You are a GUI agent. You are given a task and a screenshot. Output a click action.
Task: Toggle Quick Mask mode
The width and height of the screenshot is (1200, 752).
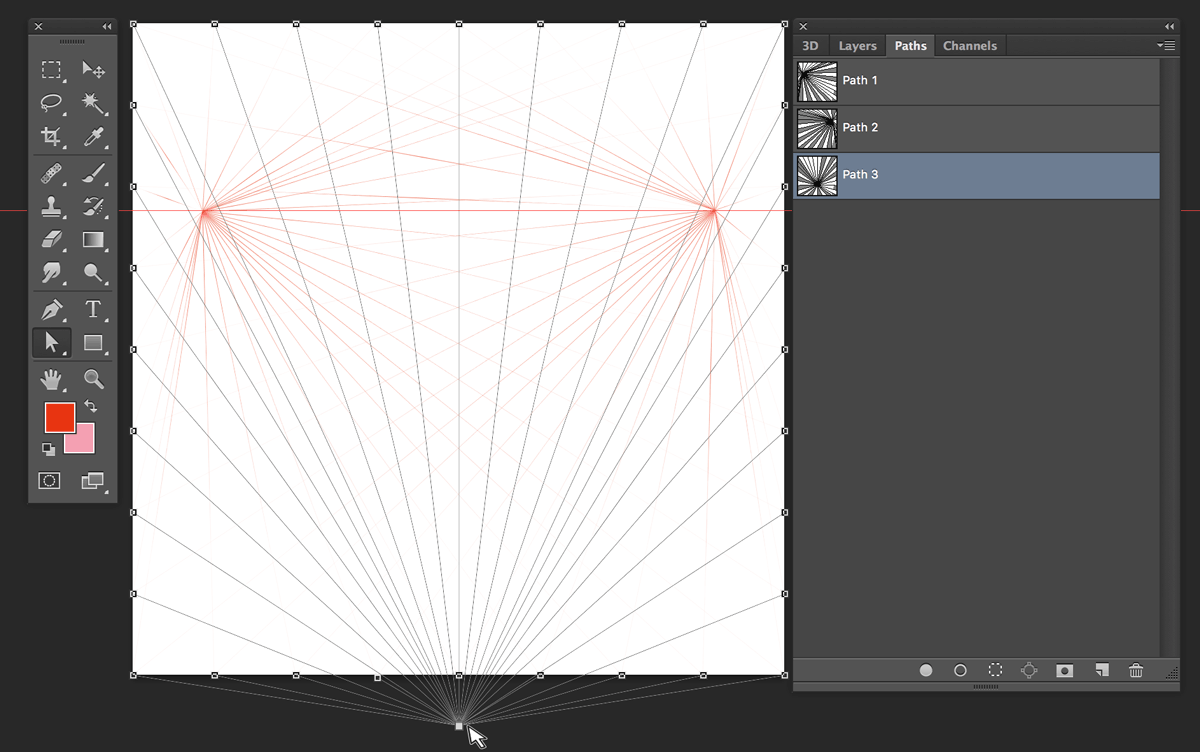[49, 481]
